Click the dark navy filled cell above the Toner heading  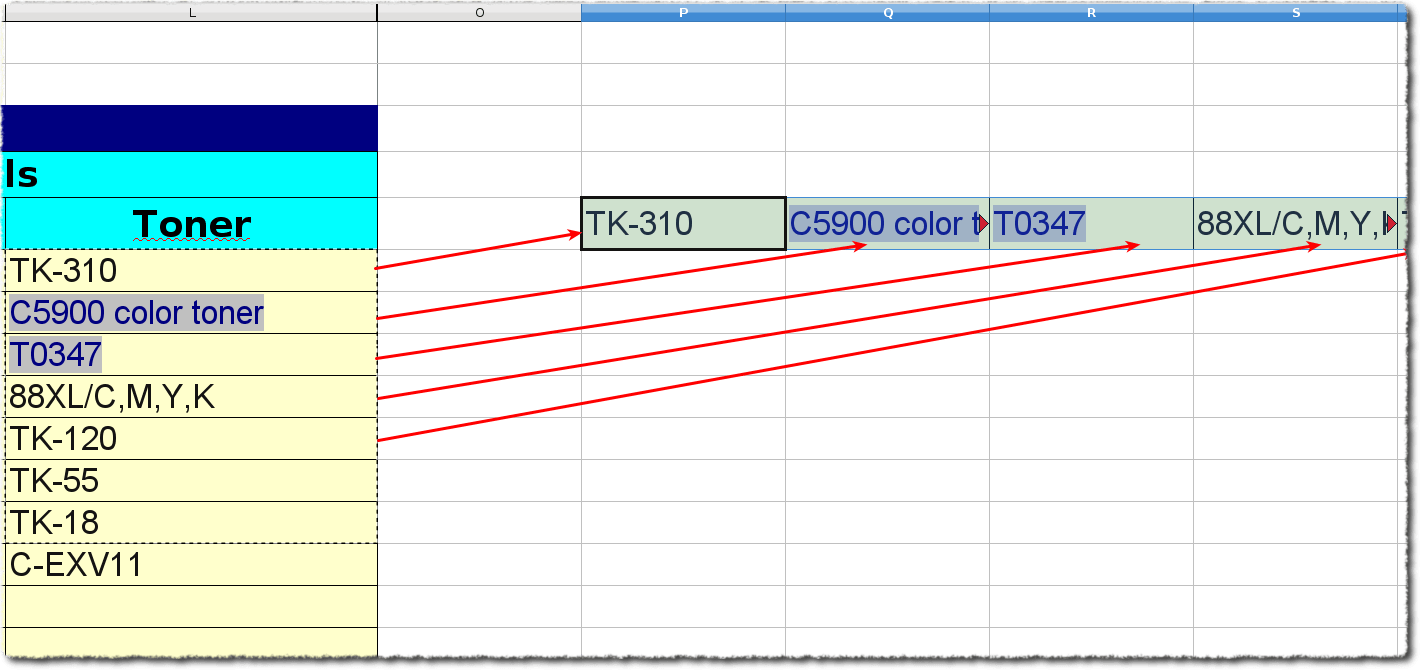[190, 128]
